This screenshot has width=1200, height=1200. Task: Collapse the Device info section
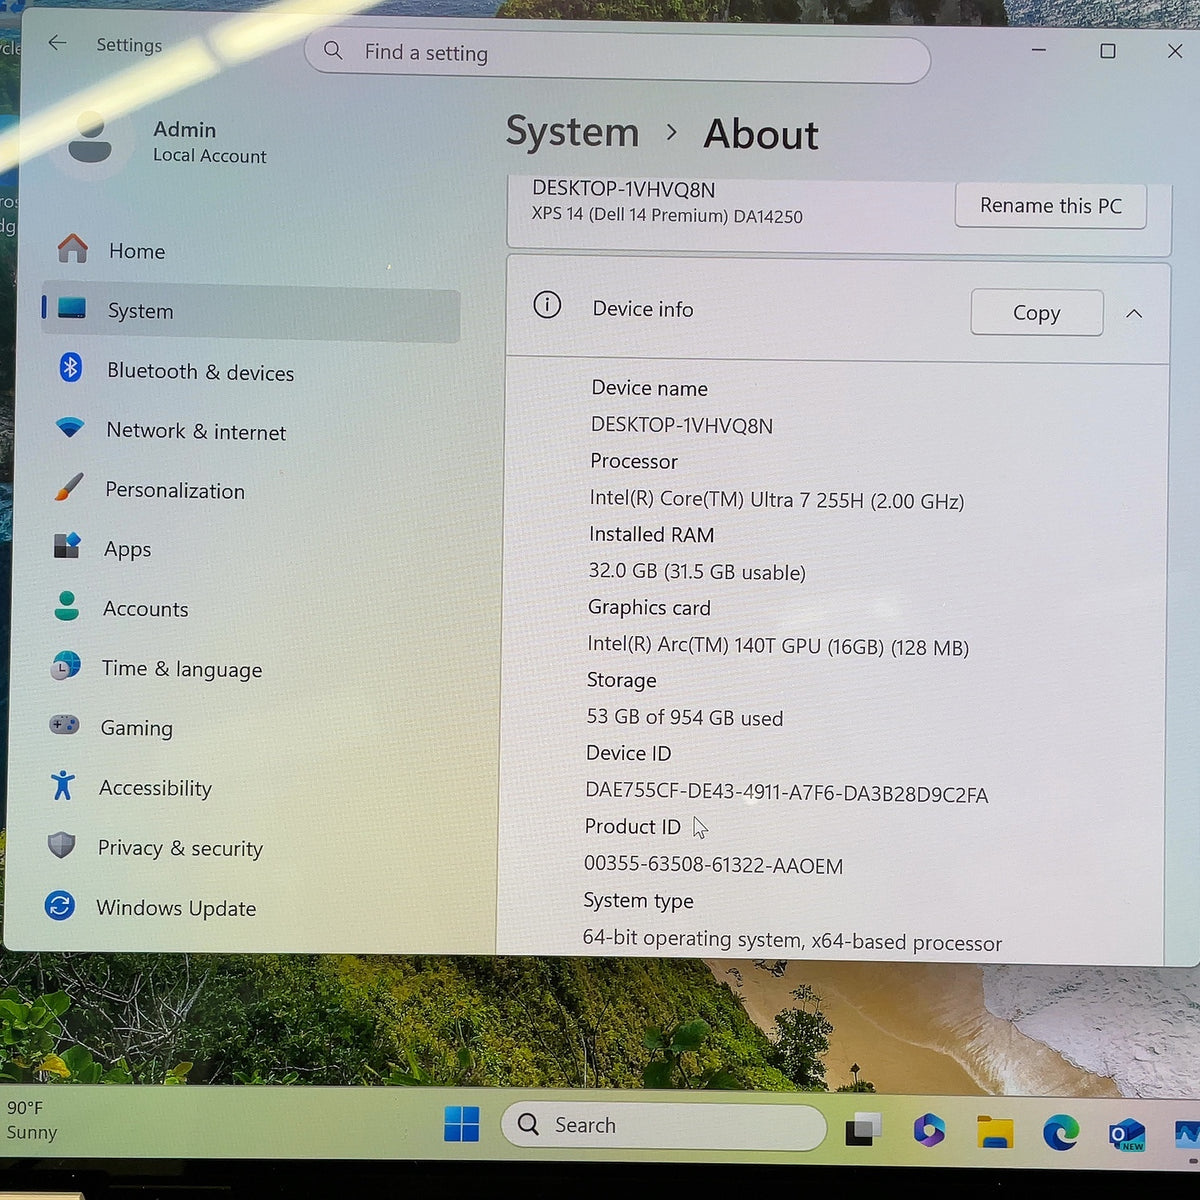(1134, 313)
